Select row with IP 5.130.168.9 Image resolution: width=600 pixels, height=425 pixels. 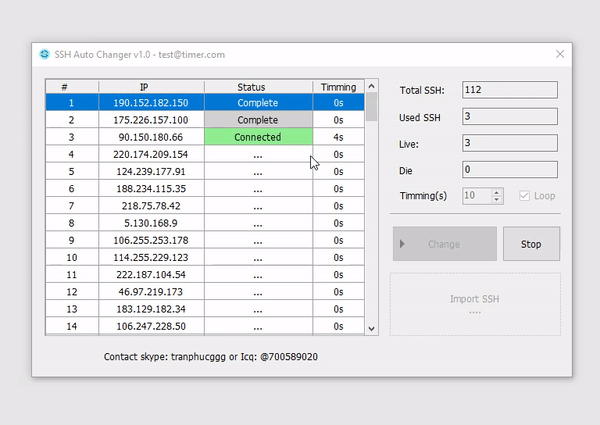pos(205,223)
